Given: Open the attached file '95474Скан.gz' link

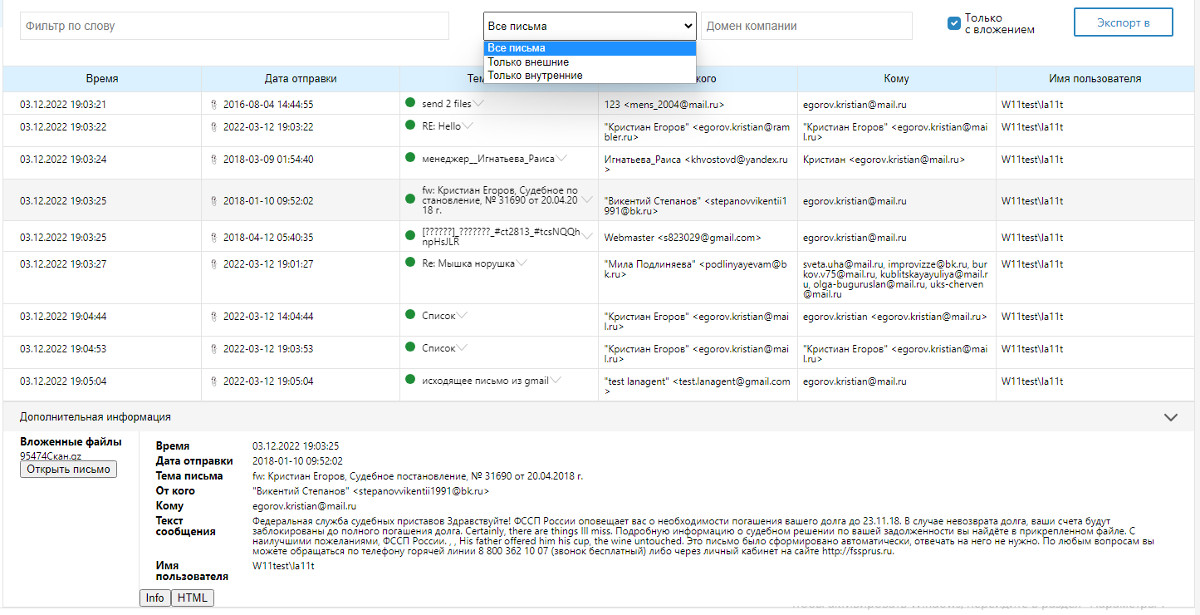Looking at the screenshot, I should 51,455.
